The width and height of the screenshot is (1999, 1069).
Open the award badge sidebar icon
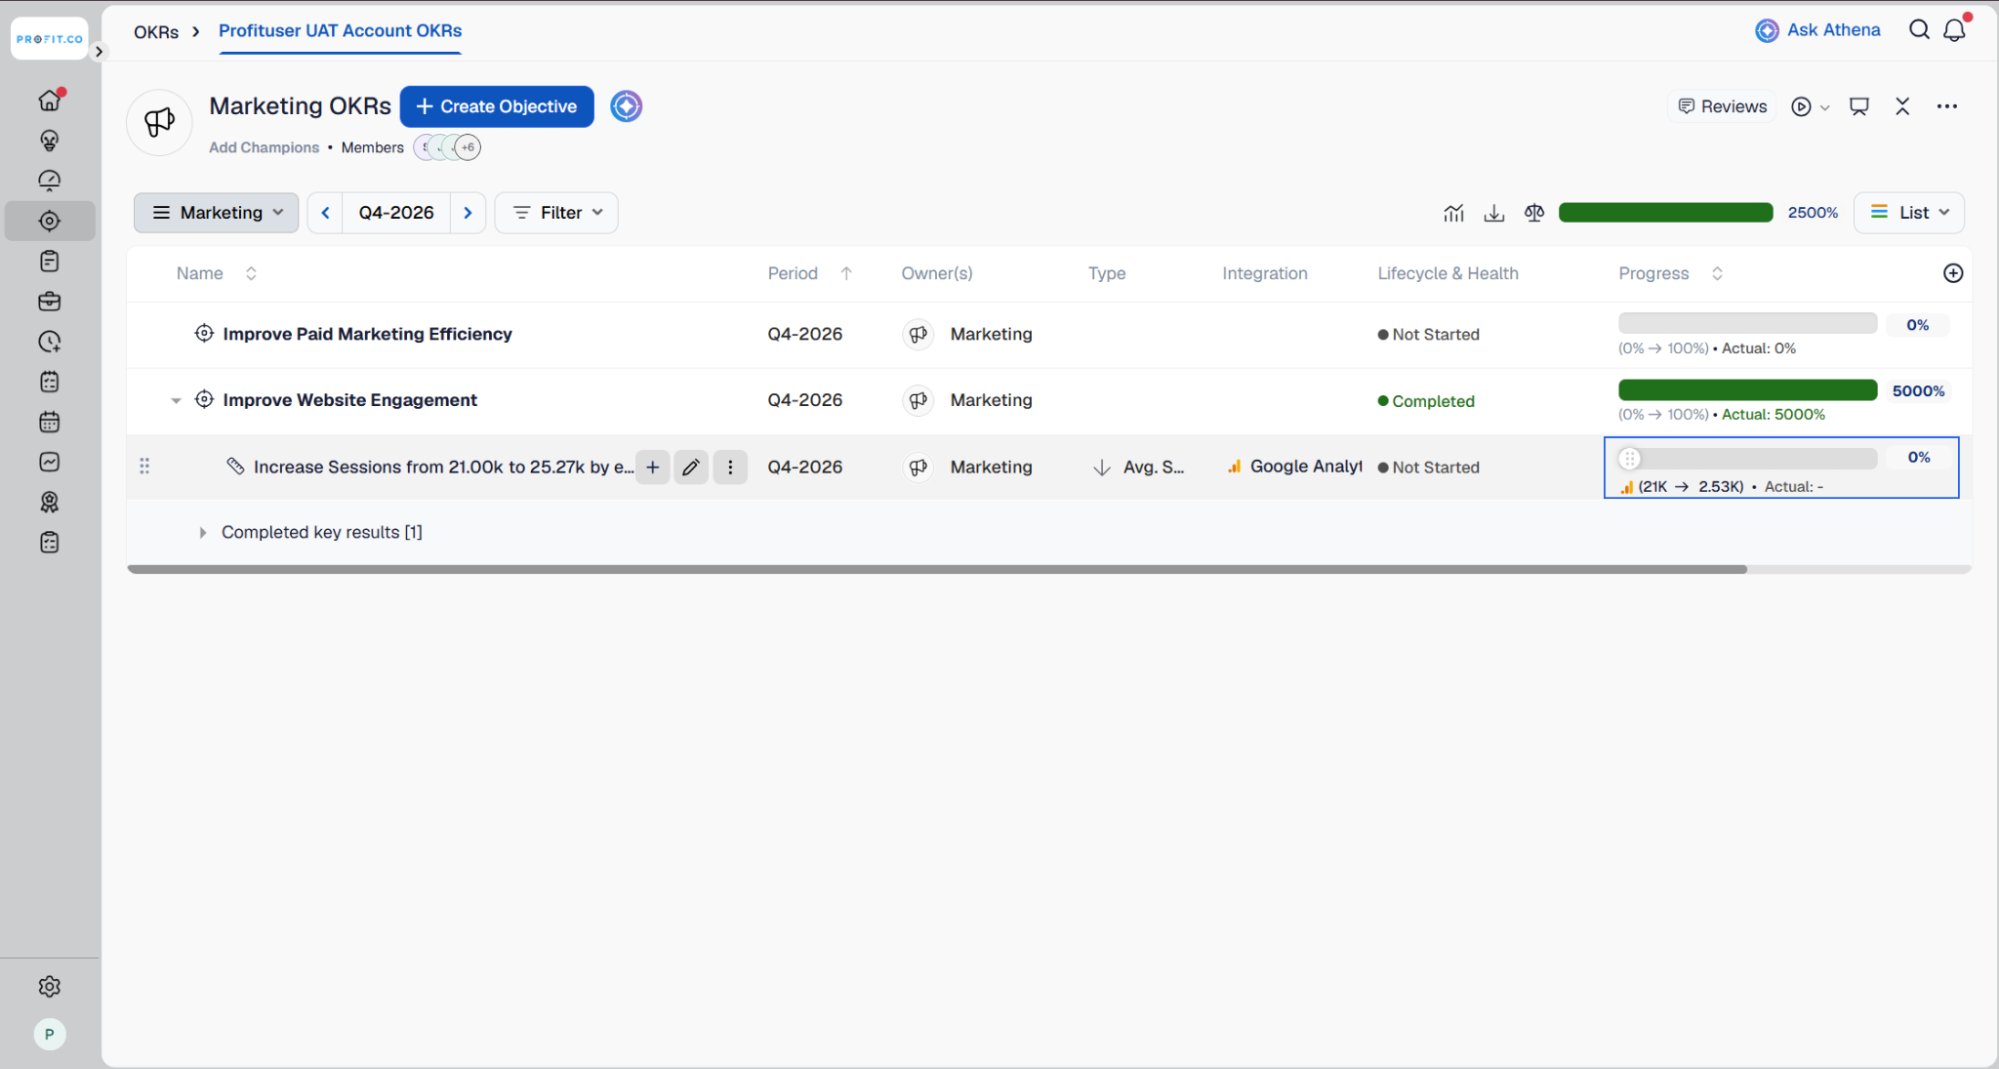pos(49,502)
